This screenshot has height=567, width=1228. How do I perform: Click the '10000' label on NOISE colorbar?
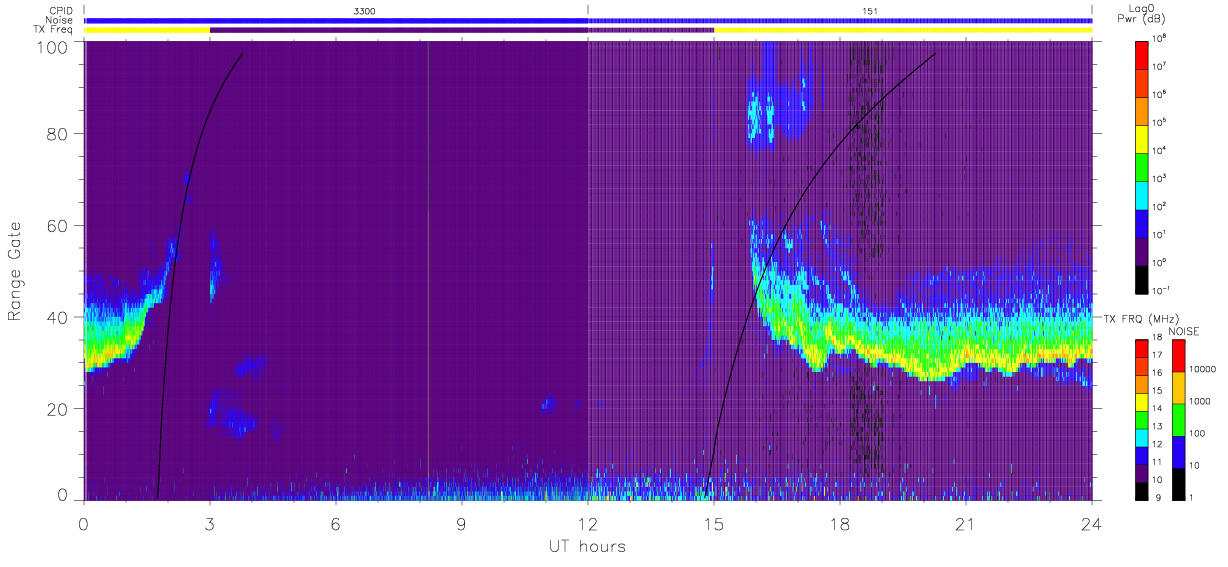click(x=1203, y=370)
